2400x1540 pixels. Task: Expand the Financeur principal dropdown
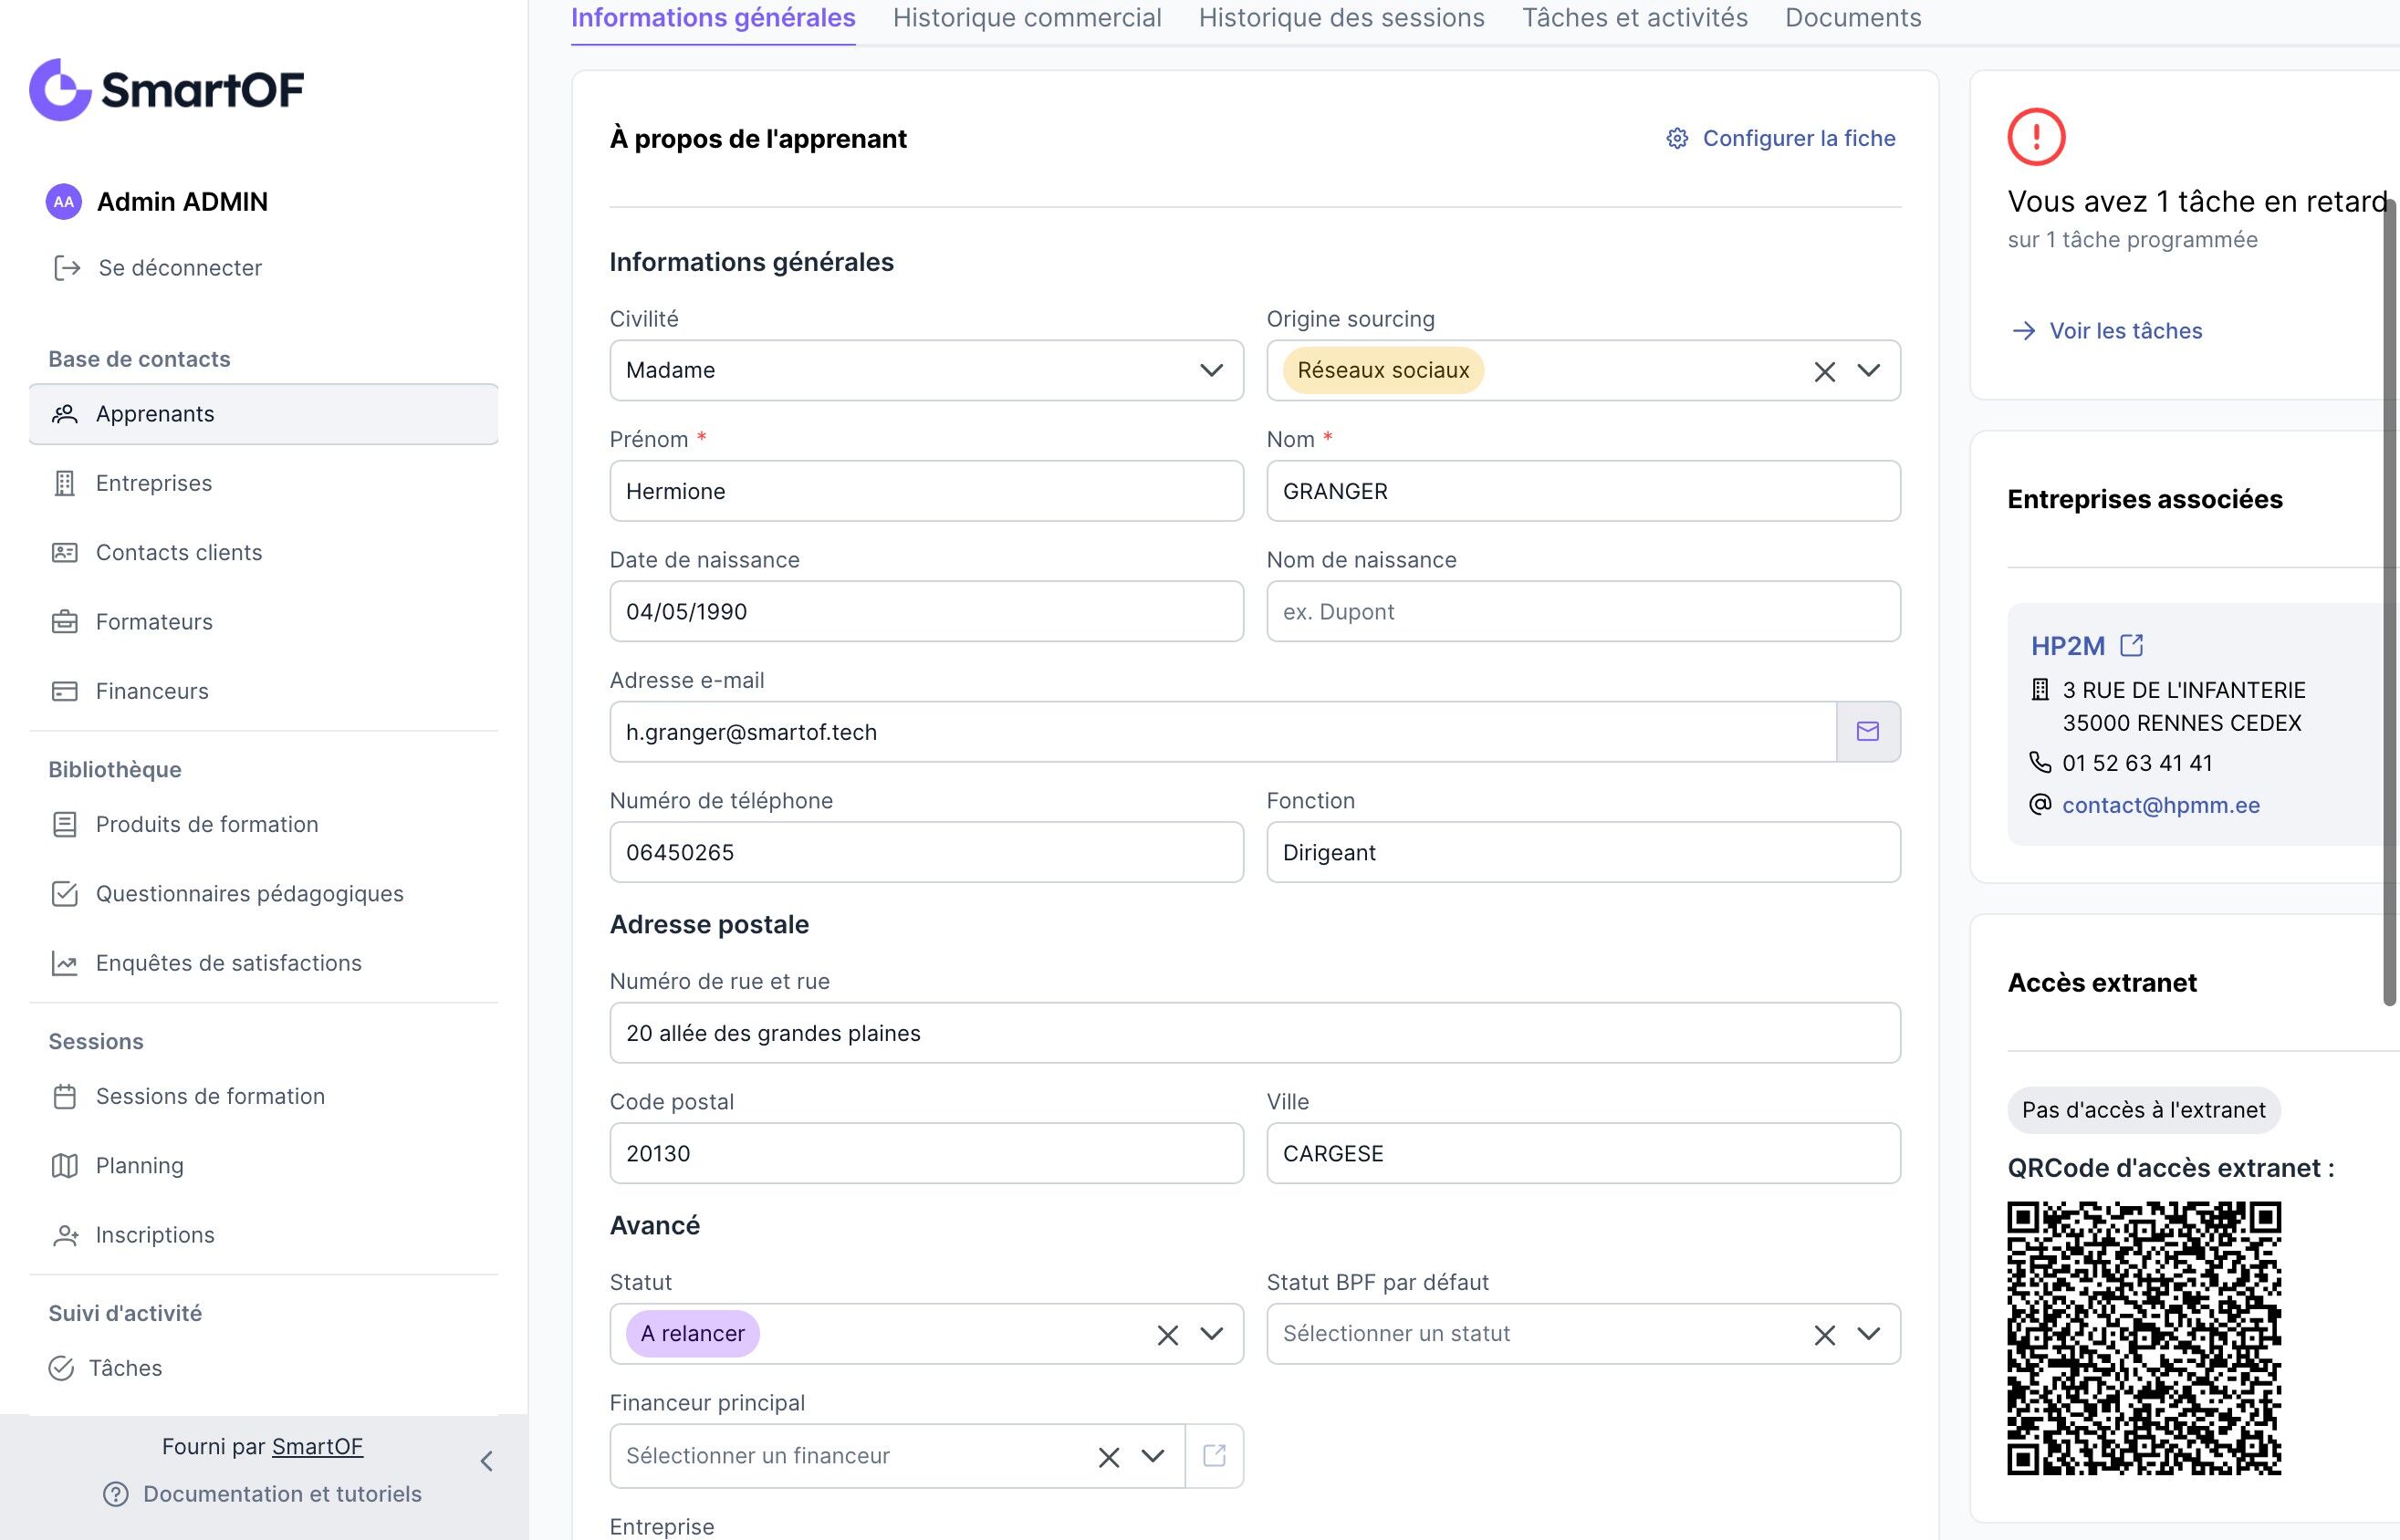[1153, 1456]
